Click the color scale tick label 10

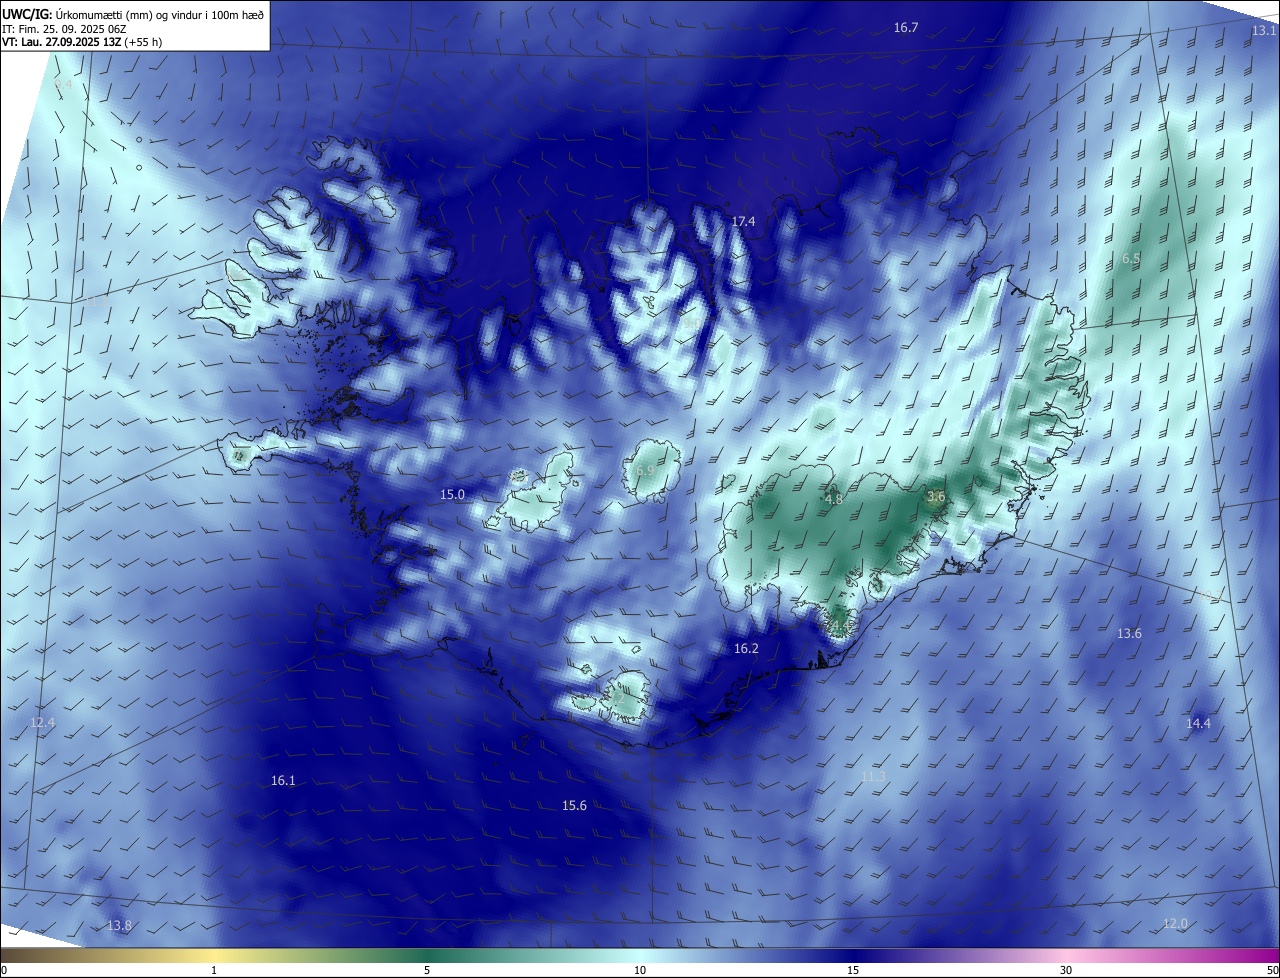point(640,971)
